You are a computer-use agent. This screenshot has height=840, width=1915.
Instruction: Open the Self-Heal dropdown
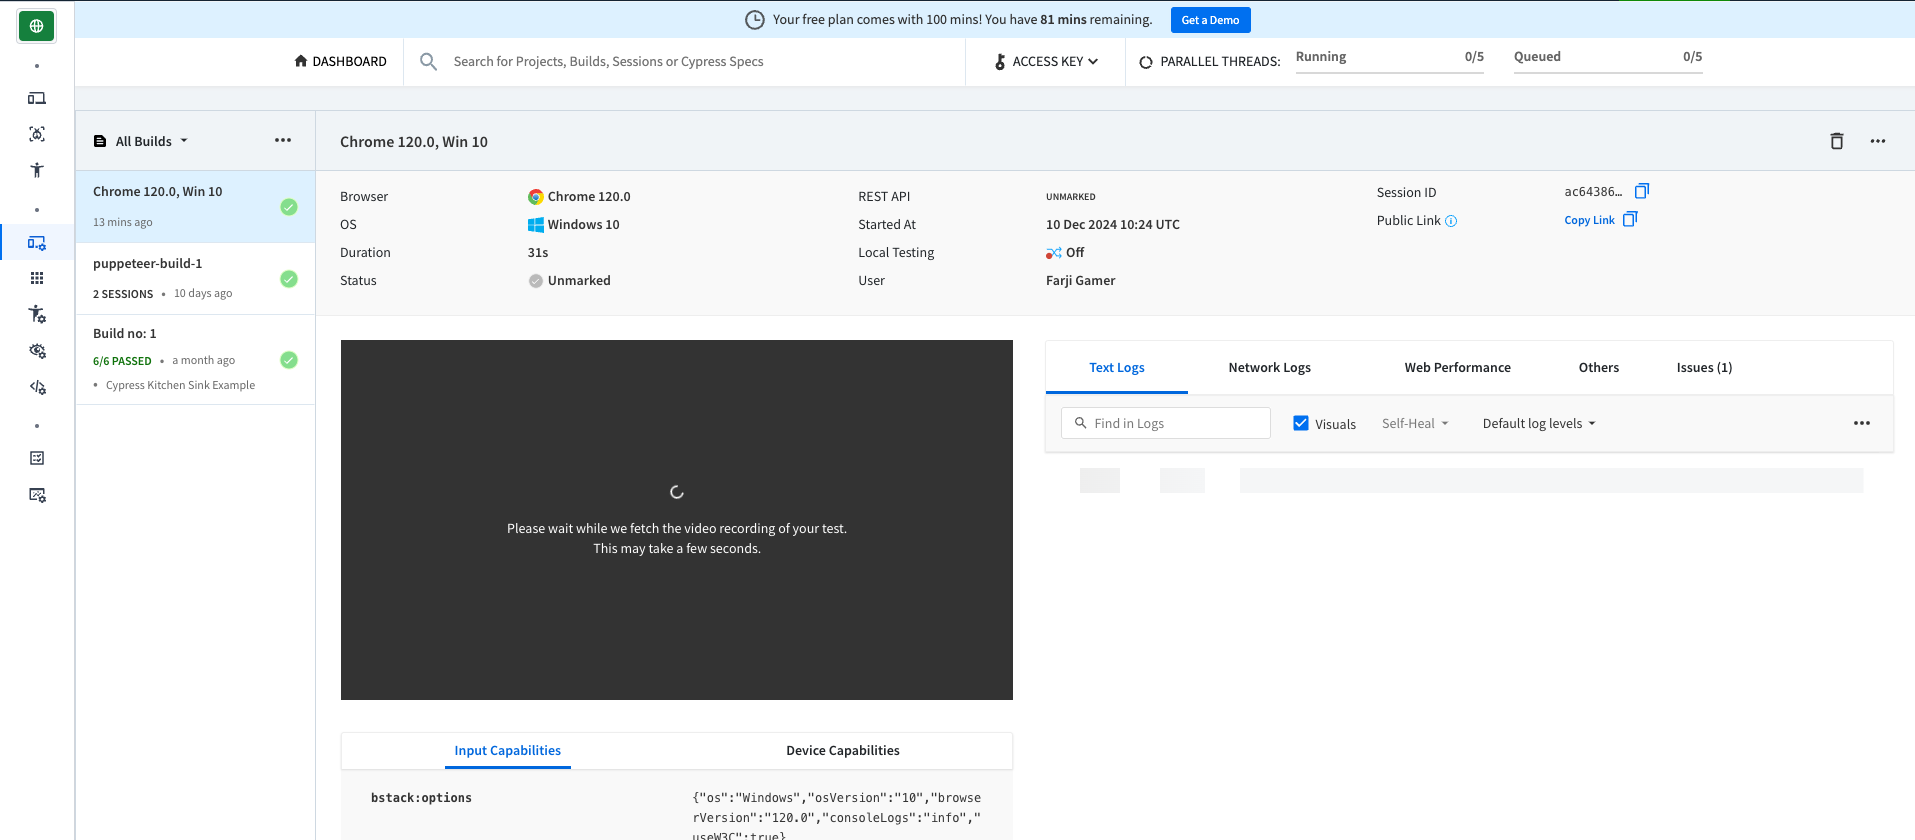1415,423
